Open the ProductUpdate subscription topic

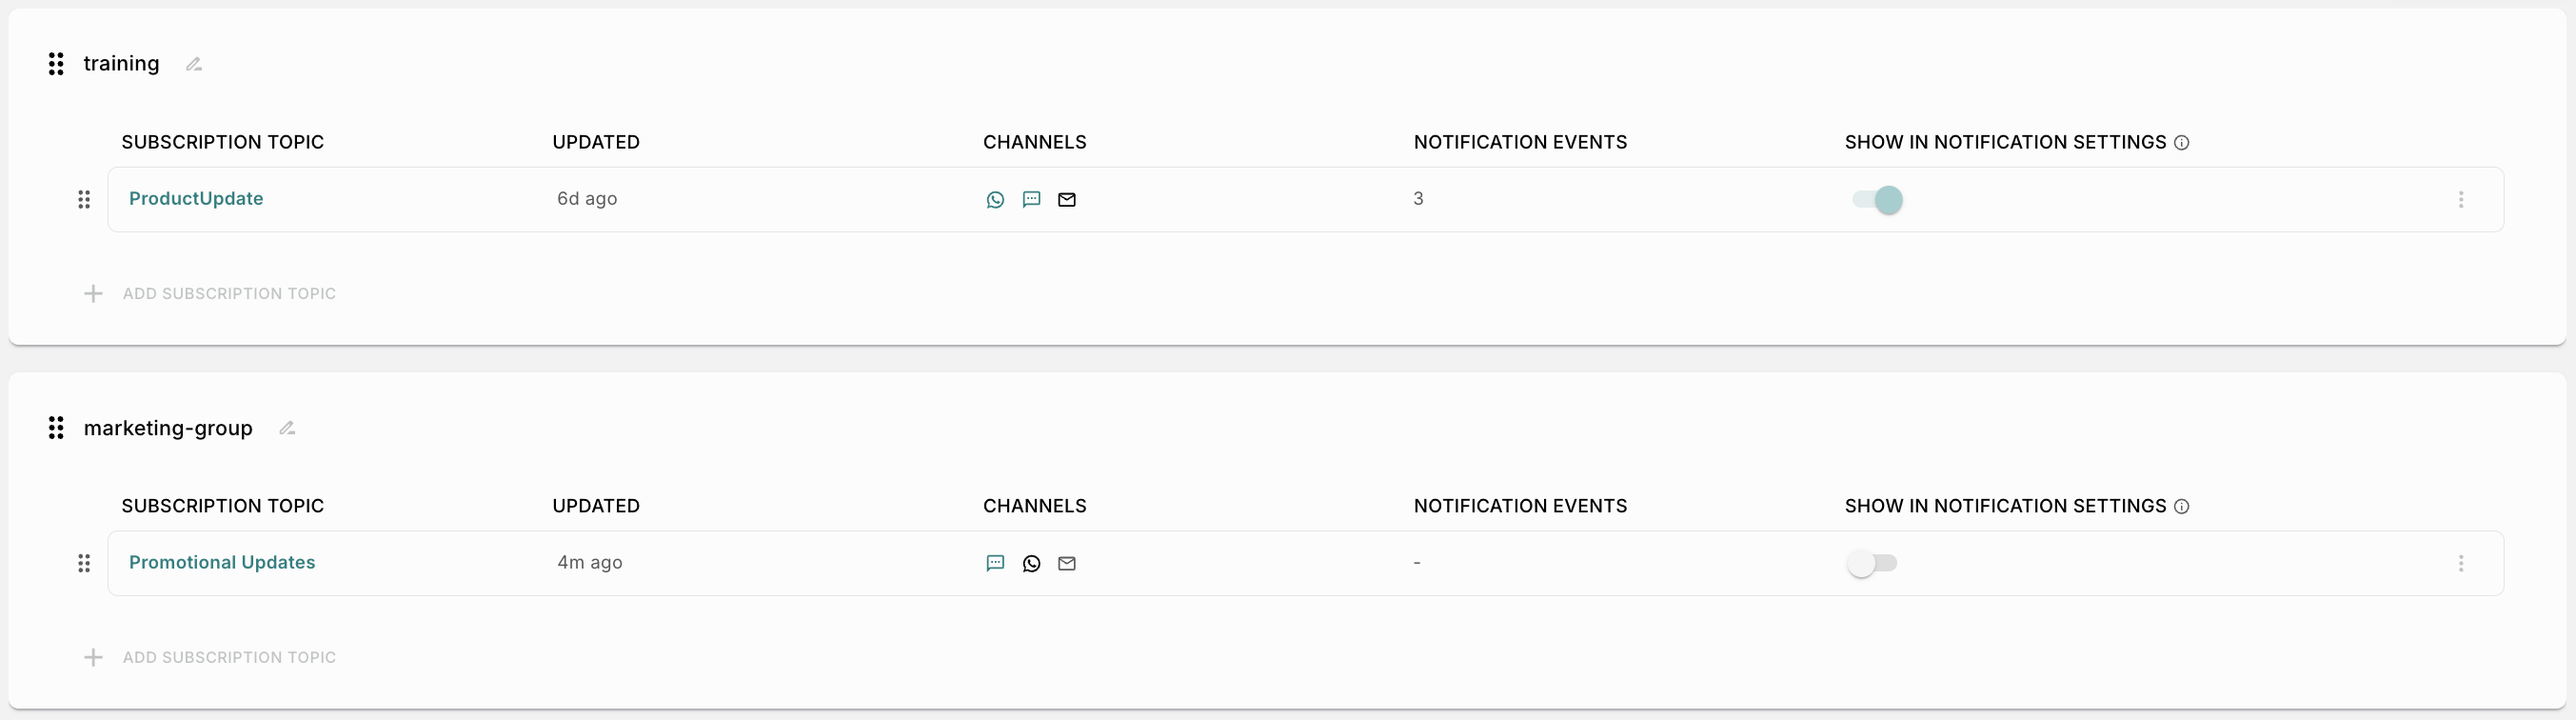coord(196,199)
